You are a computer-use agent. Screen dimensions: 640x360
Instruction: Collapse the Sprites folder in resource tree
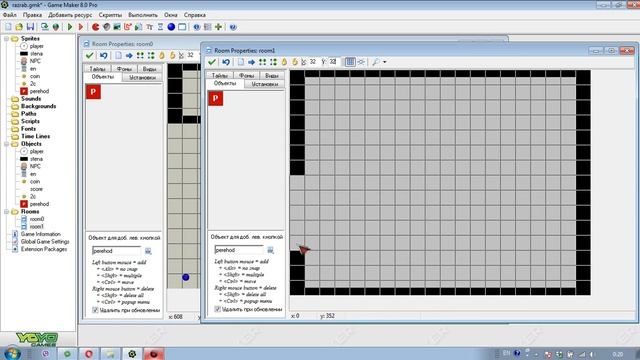[x=7, y=39]
